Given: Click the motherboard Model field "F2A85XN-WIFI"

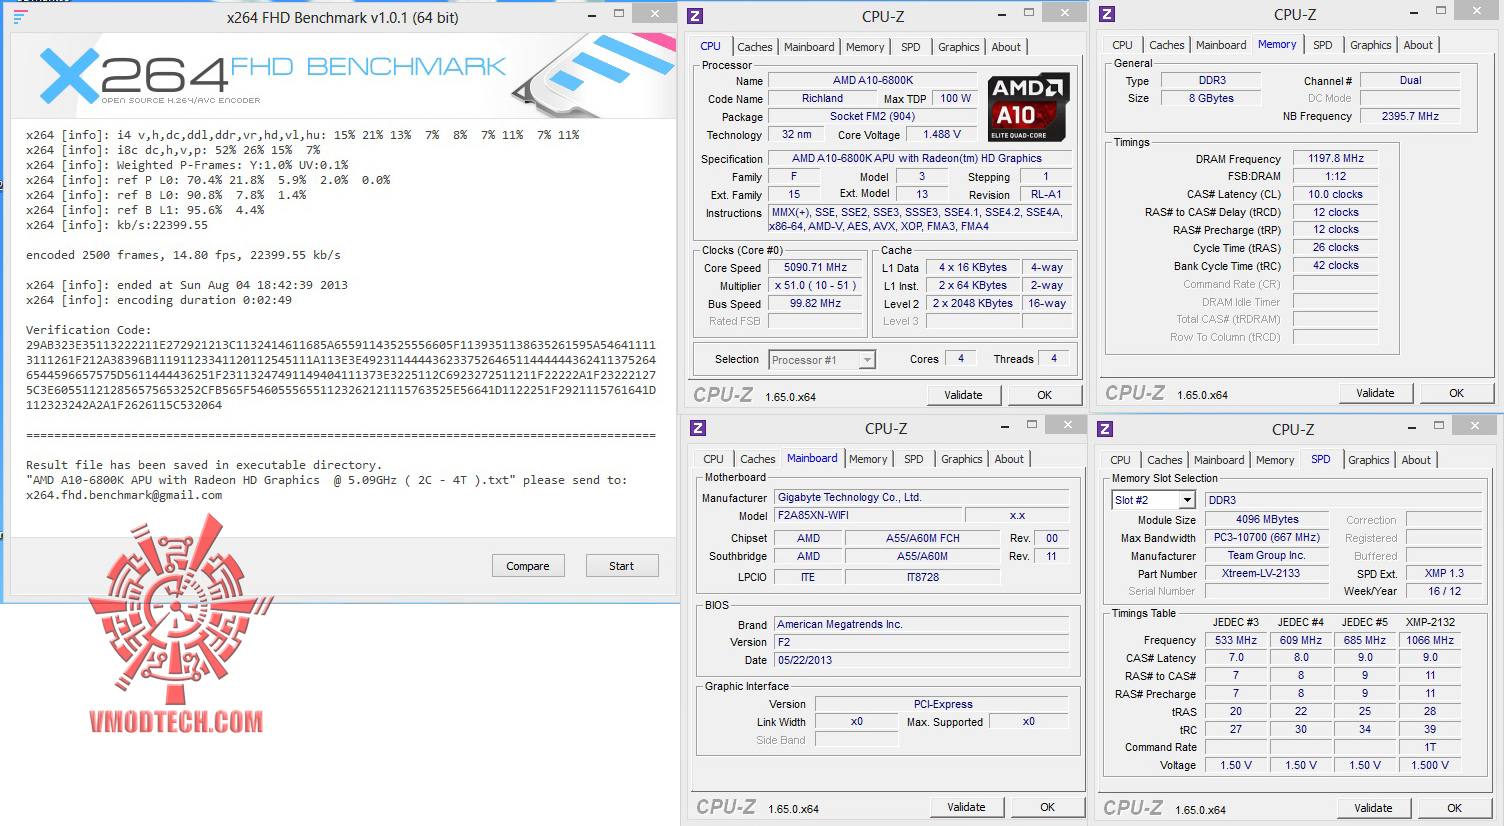Looking at the screenshot, I should [x=869, y=516].
